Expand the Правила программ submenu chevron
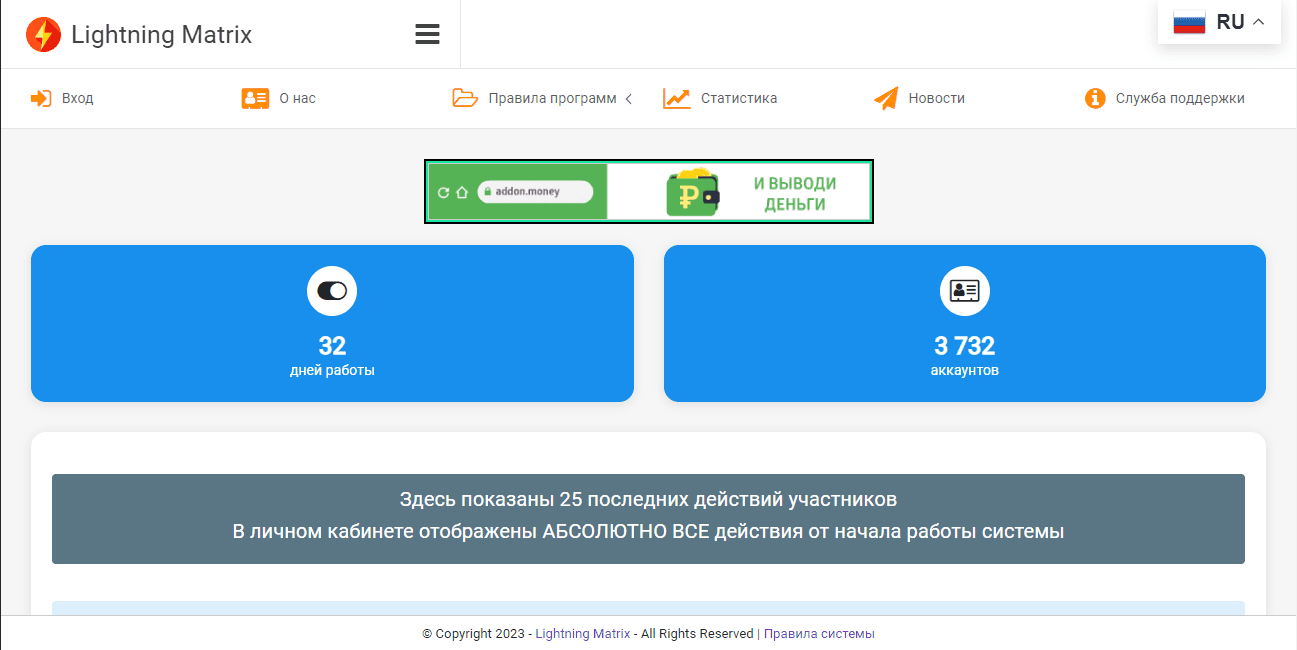 (629, 99)
